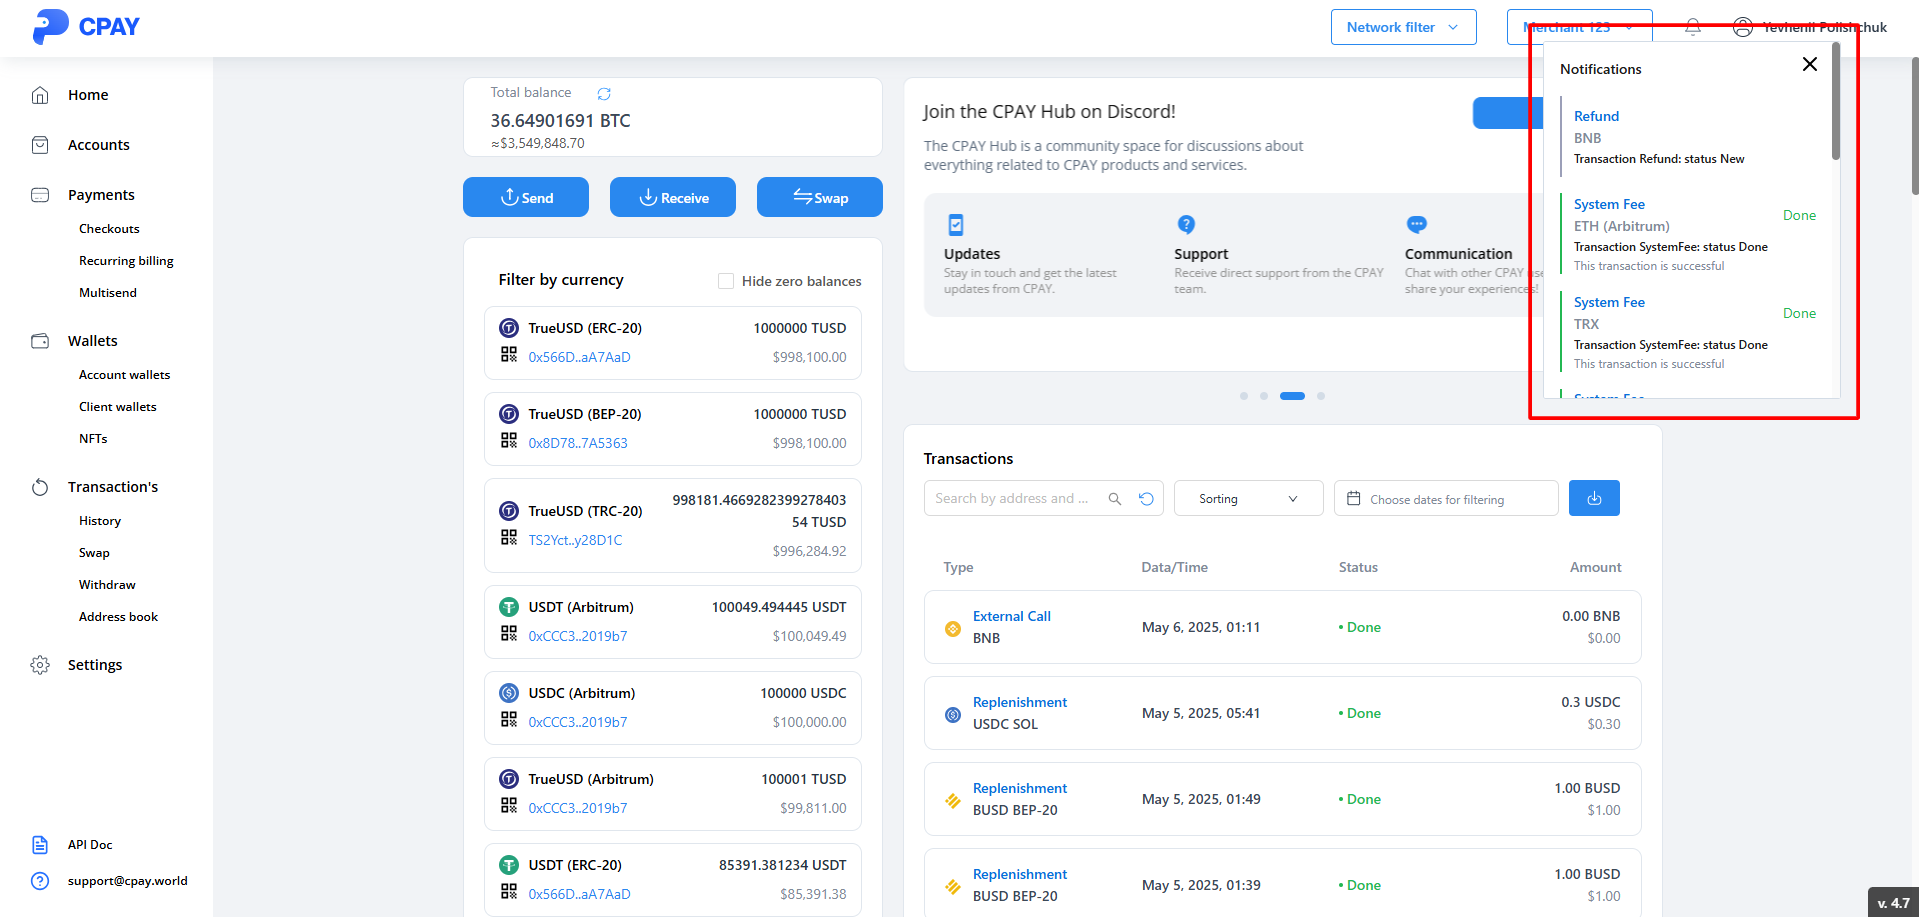This screenshot has height=917, width=1919.
Task: Show QR code for TrueUSD (Arbitrum)
Action: click(509, 805)
